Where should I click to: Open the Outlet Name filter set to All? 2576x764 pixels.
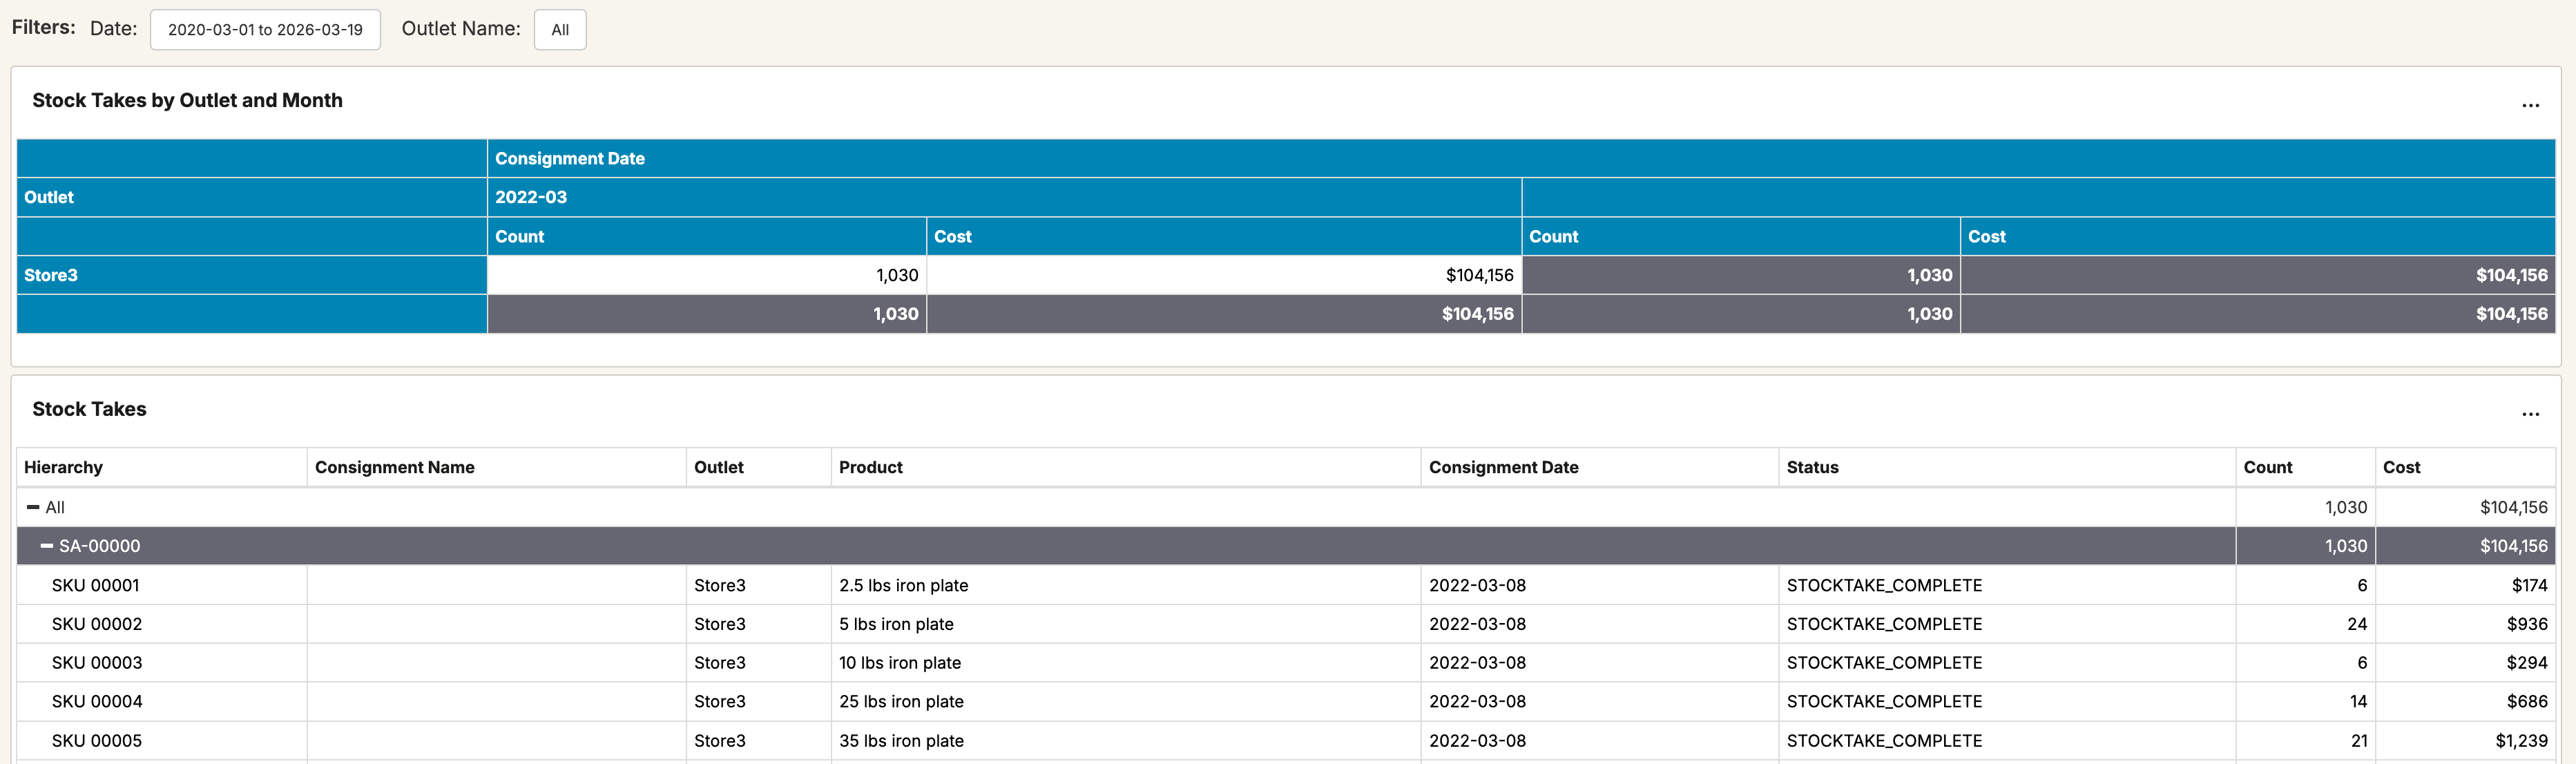coord(560,30)
